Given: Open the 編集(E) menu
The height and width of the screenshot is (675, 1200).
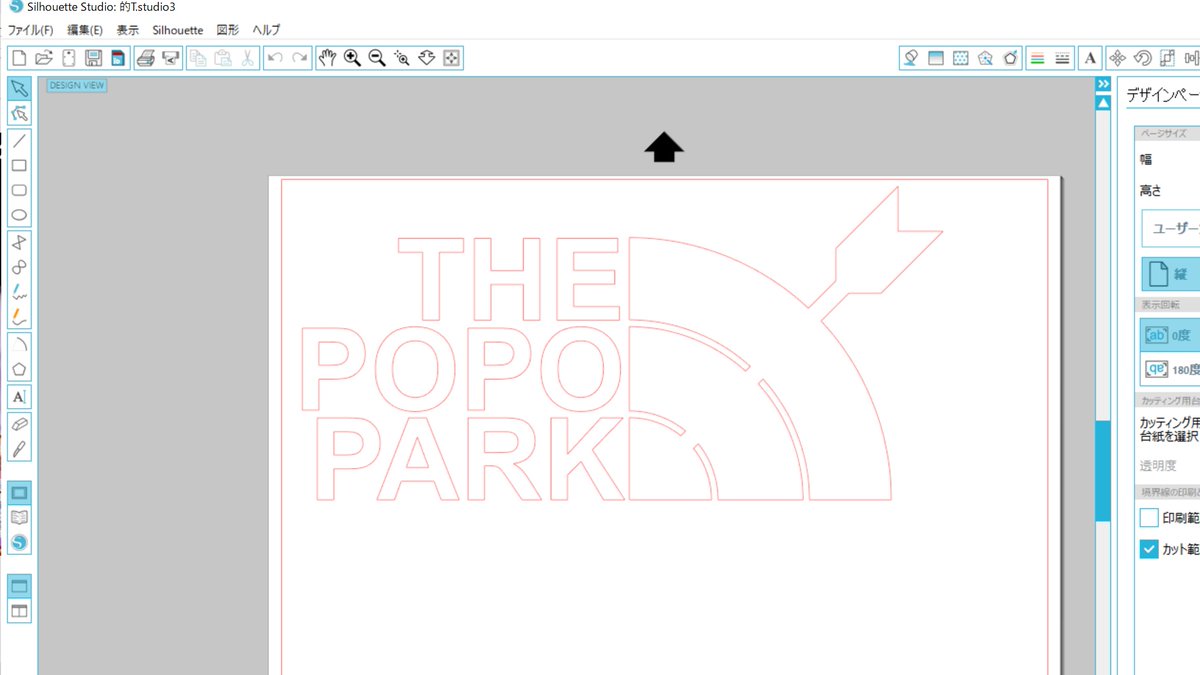Looking at the screenshot, I should 85,30.
